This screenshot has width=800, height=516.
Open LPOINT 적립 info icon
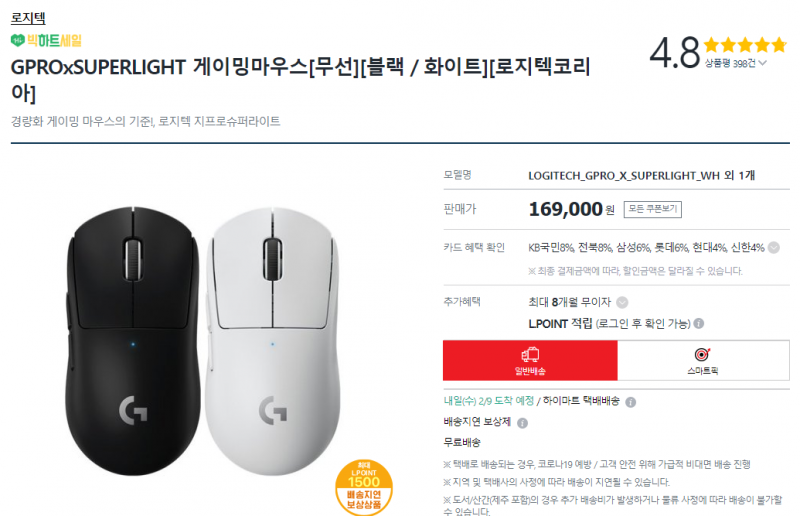click(x=699, y=323)
